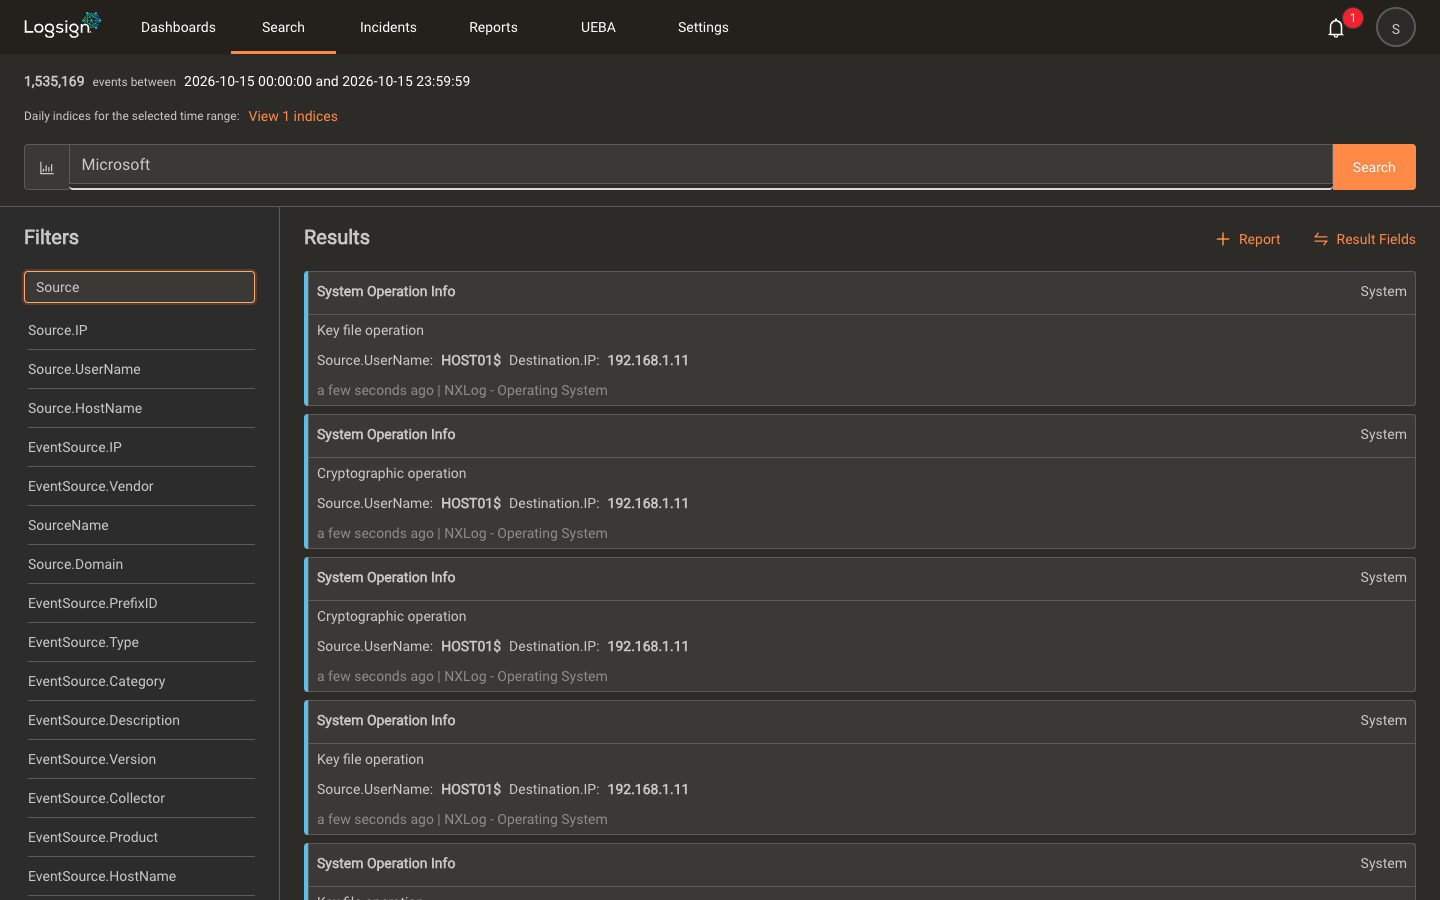Select the Search tab
This screenshot has height=900, width=1440.
coord(283,27)
